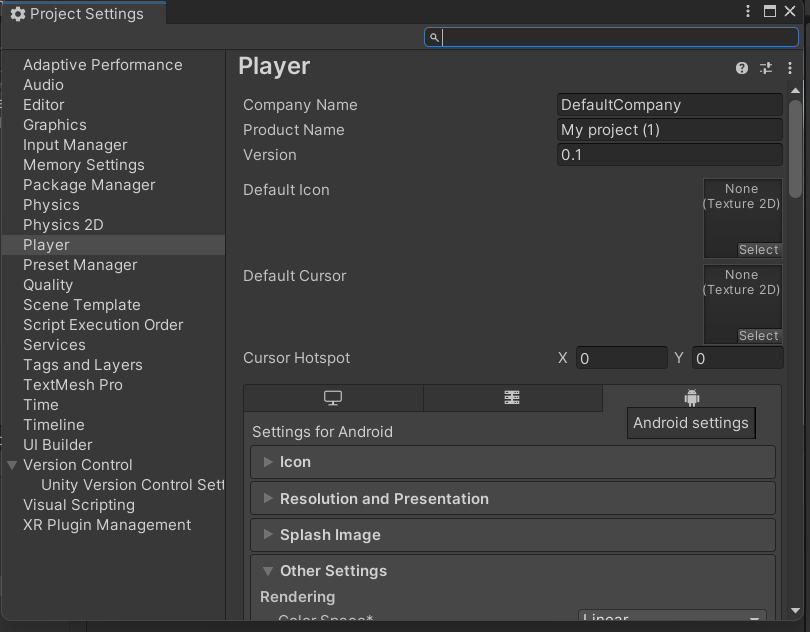
Task: Select the Dedicated Server platform tab
Action: (x=512, y=398)
